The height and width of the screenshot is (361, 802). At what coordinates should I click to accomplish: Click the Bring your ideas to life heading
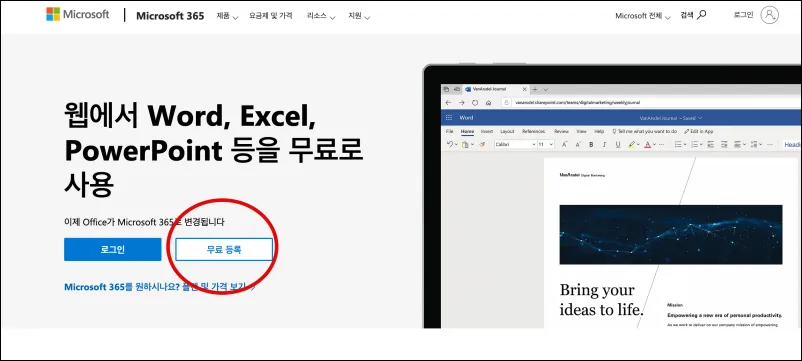tap(601, 299)
